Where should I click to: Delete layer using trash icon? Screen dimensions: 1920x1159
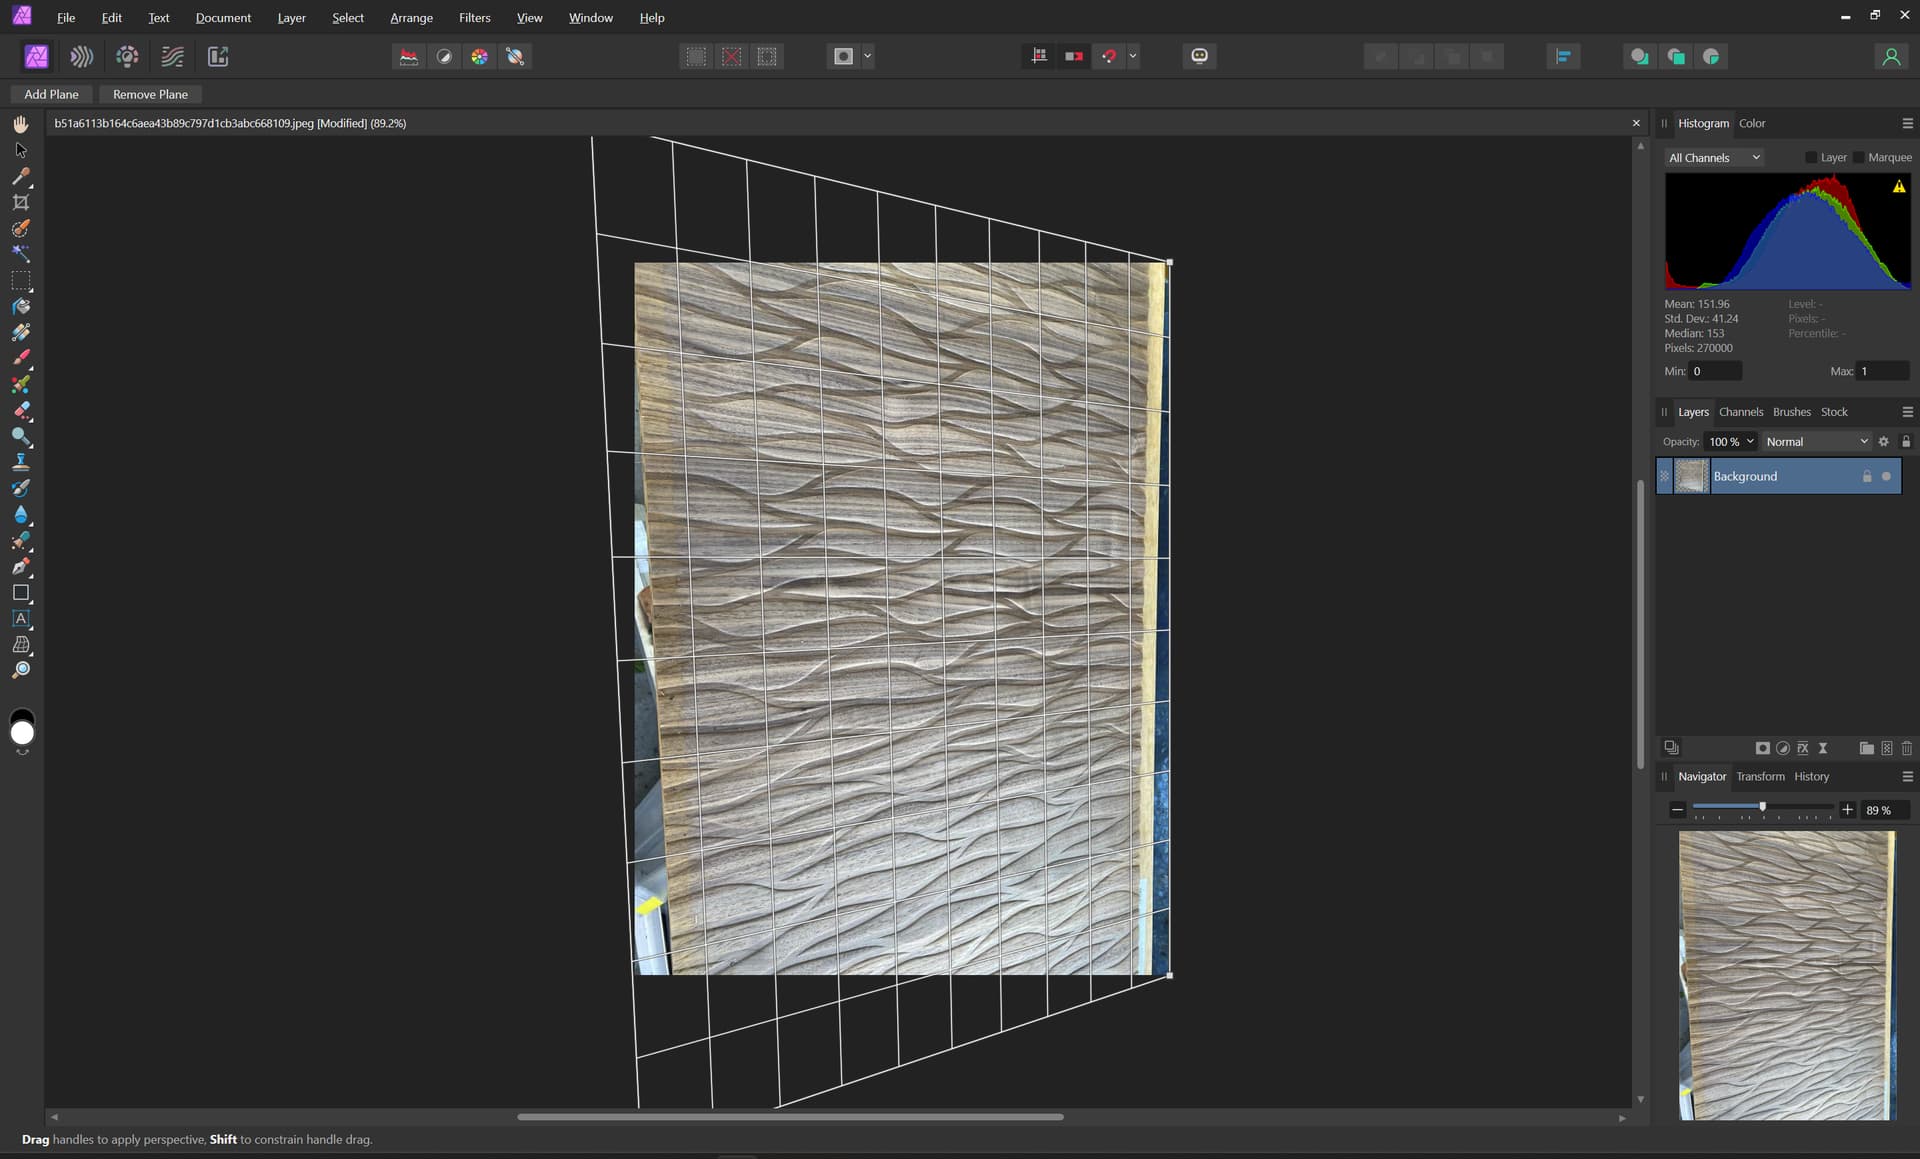click(1906, 748)
